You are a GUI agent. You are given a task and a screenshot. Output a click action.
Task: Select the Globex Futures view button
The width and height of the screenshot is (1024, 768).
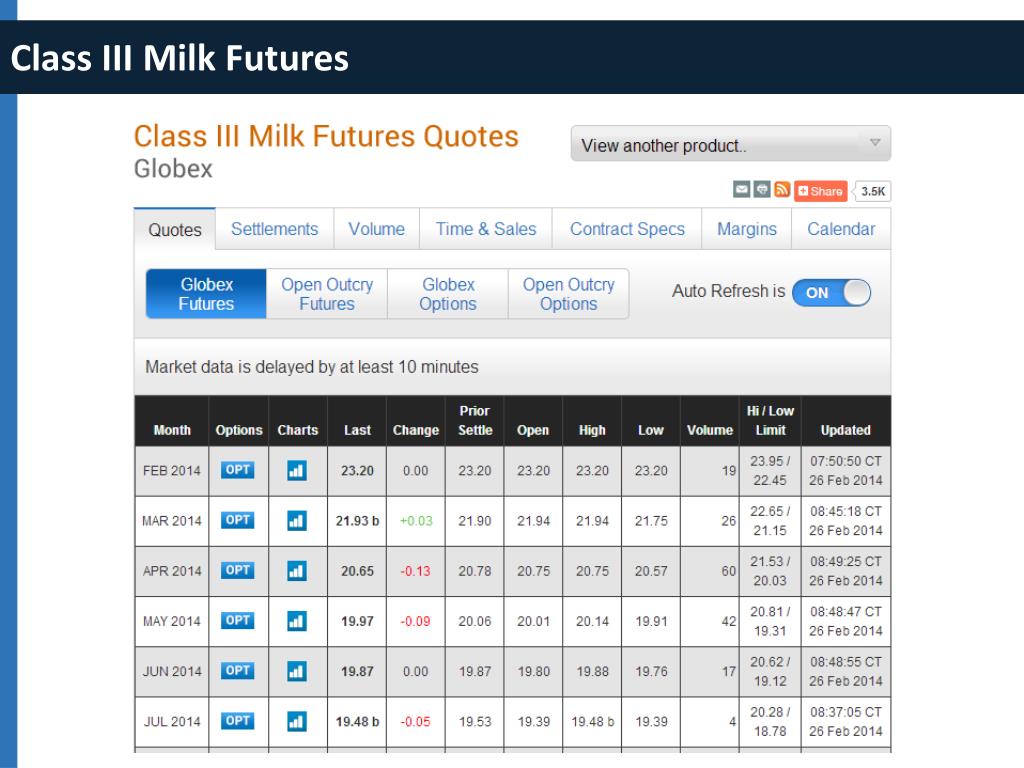point(206,294)
